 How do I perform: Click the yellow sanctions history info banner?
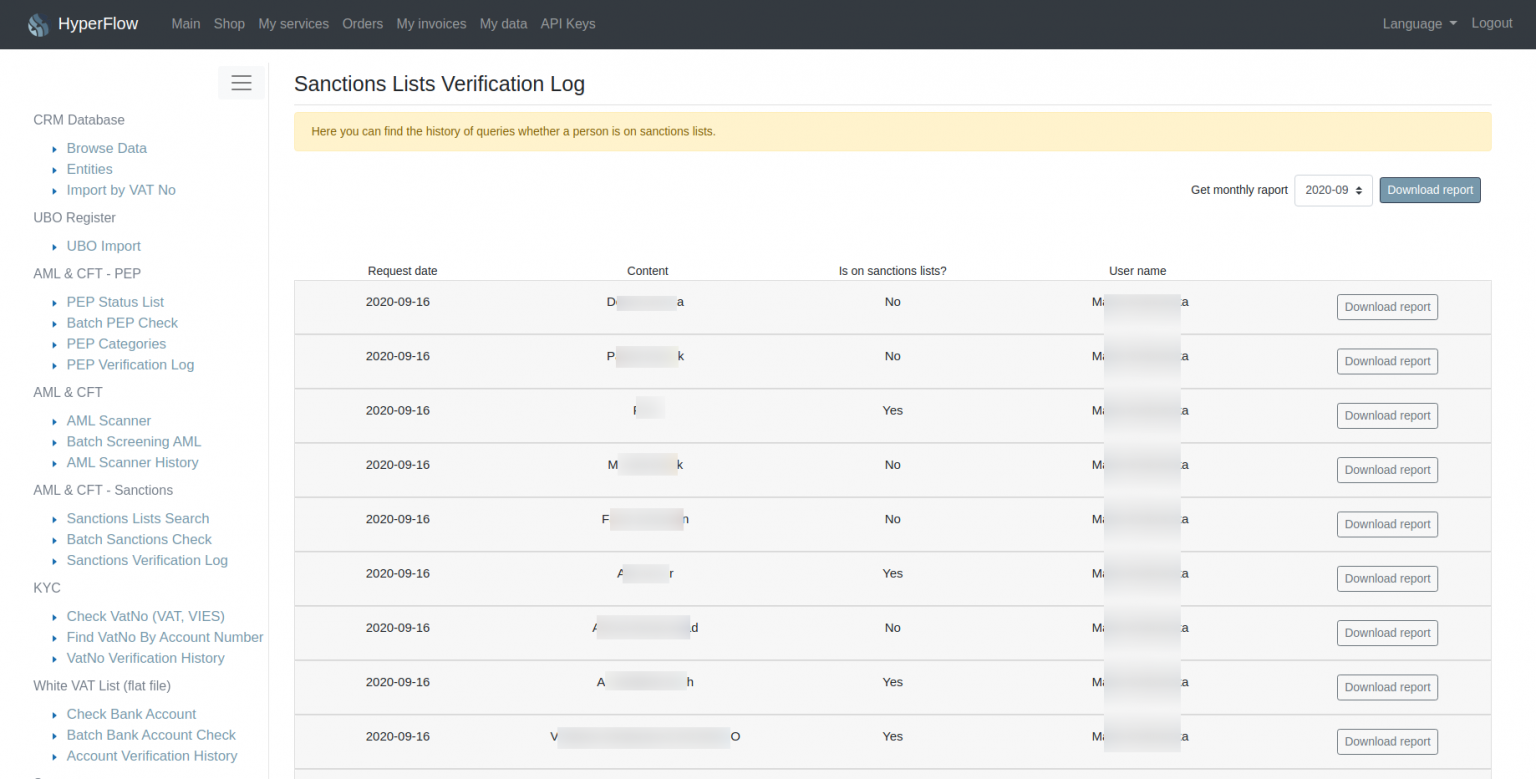coord(892,131)
